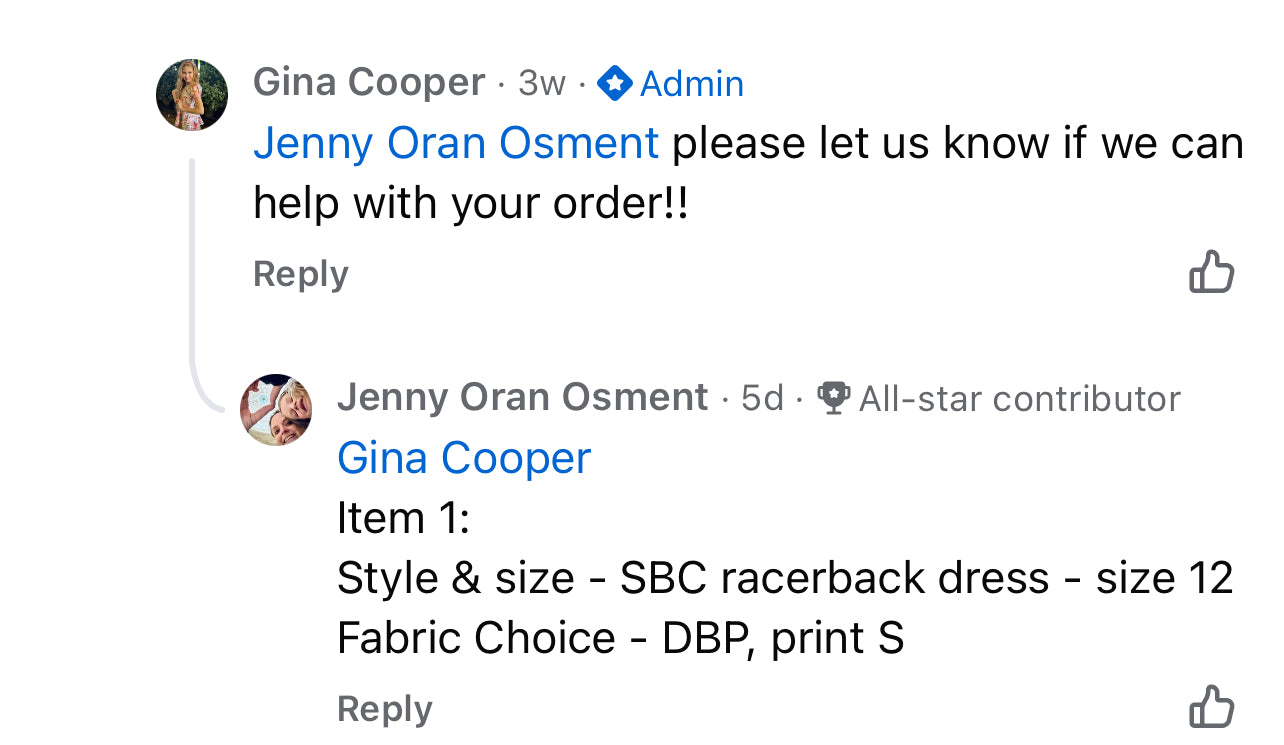Click the All-star contributor trophy icon
This screenshot has width=1284, height=745.
tap(834, 398)
